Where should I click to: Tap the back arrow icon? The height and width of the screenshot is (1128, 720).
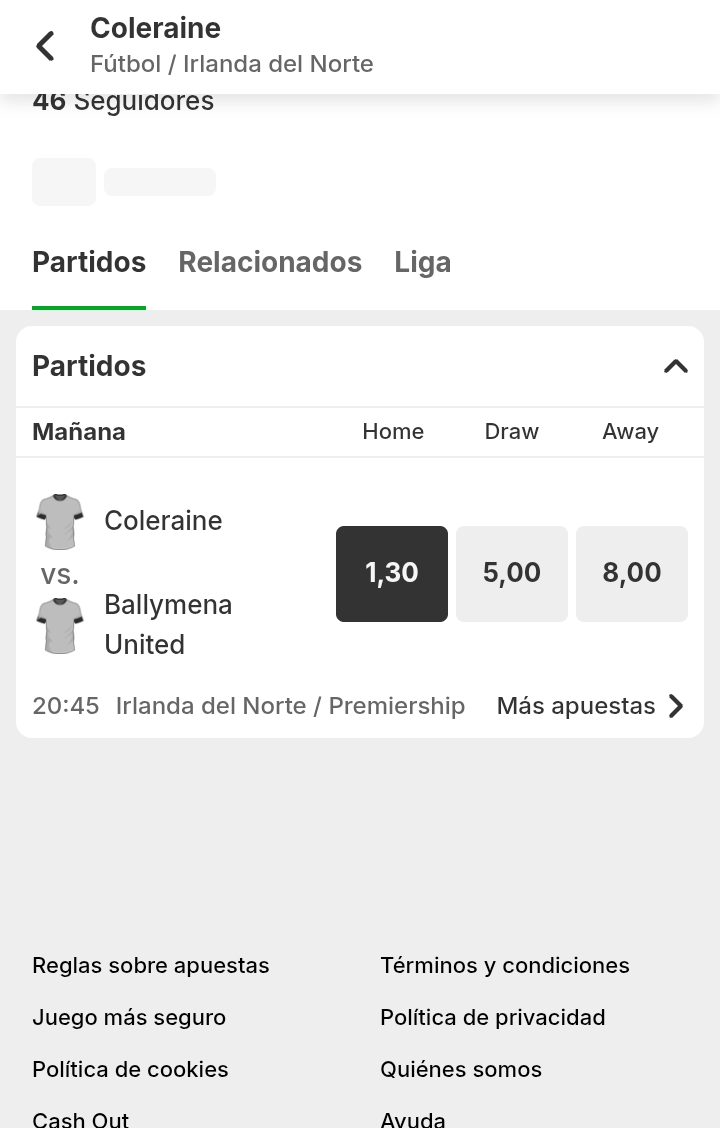[x=45, y=46]
